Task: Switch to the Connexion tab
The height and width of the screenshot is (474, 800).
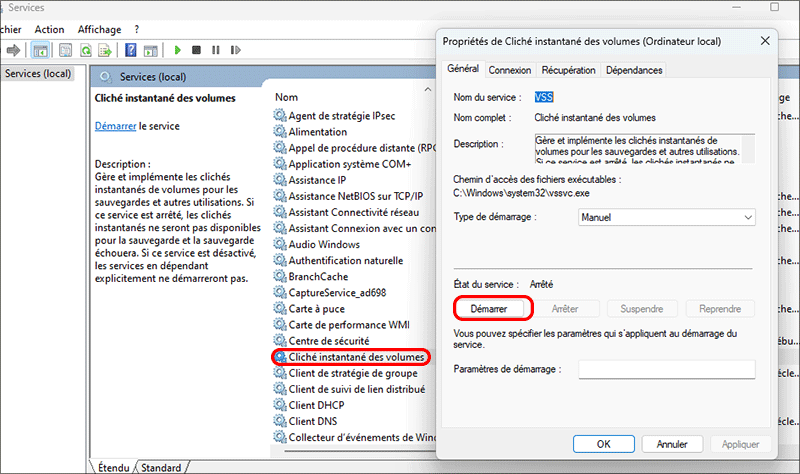Action: [x=510, y=70]
